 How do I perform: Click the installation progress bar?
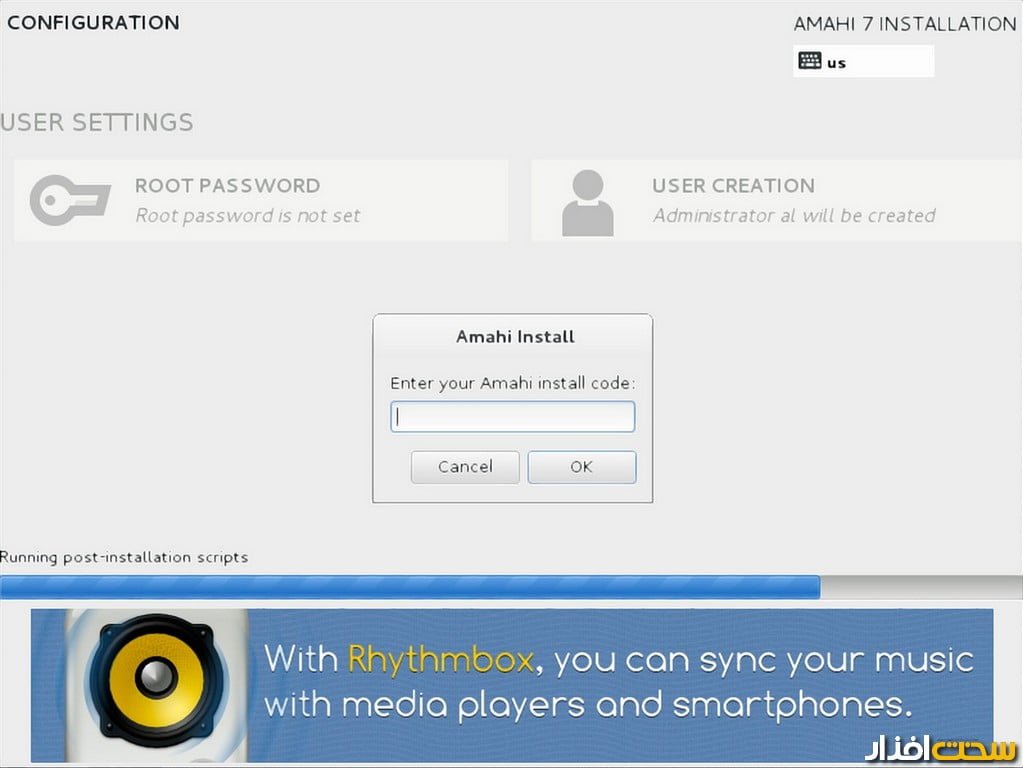coord(410,587)
